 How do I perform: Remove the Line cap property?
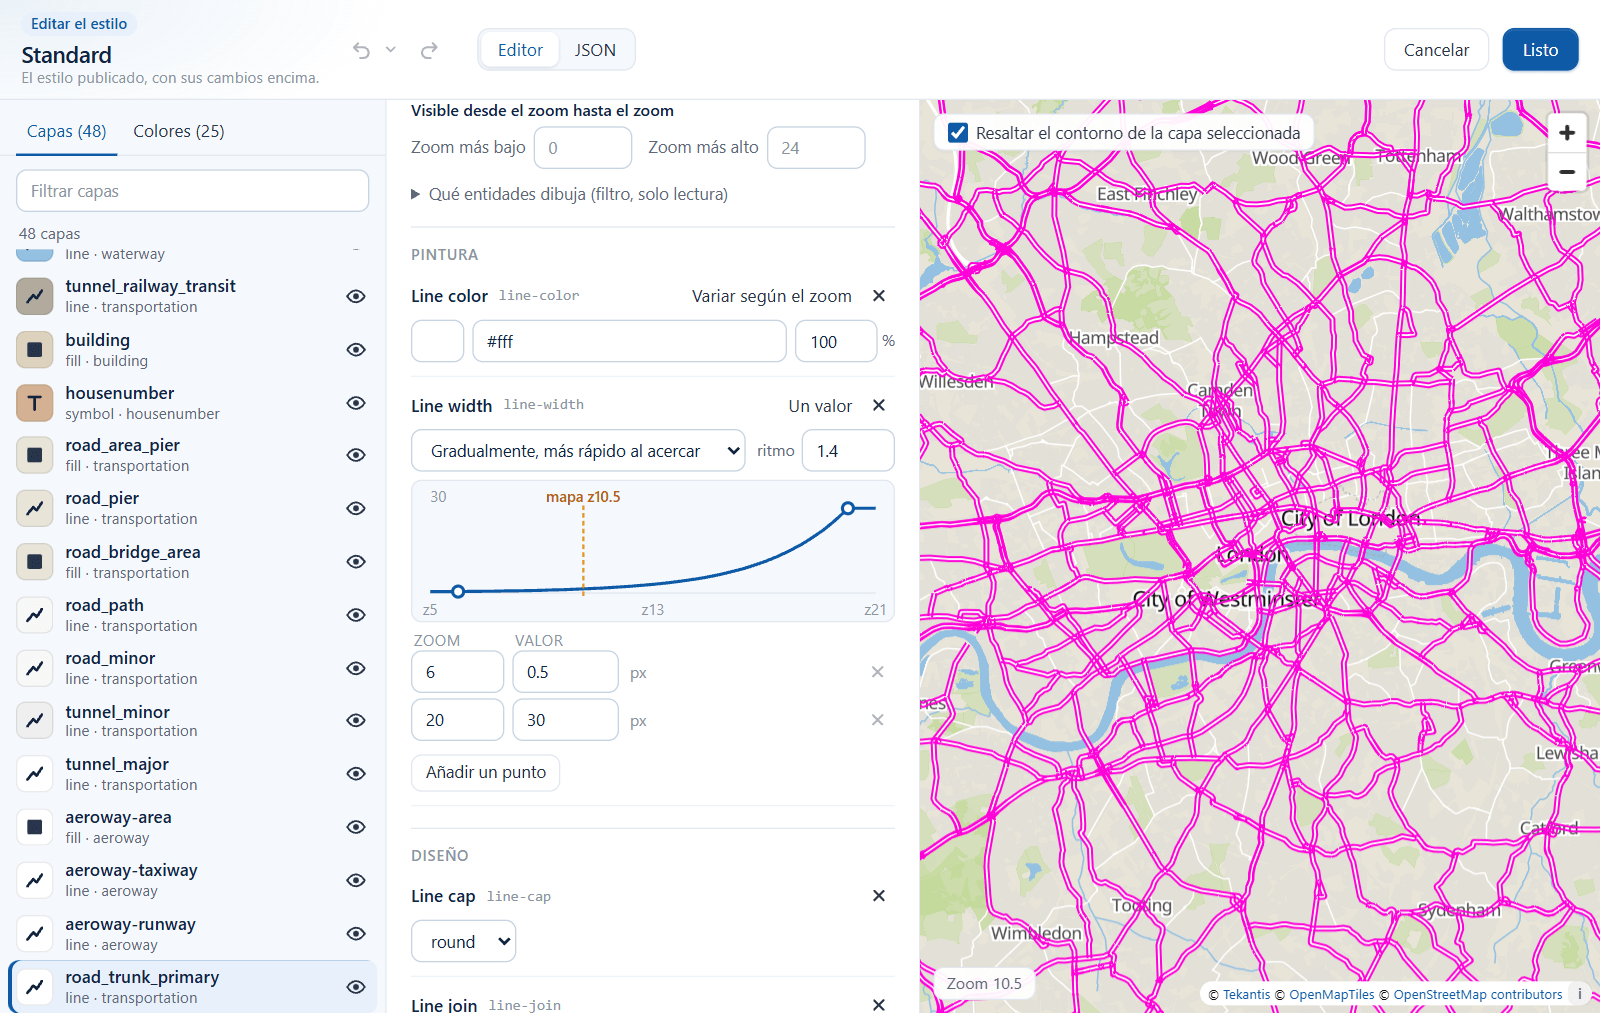pos(879,896)
